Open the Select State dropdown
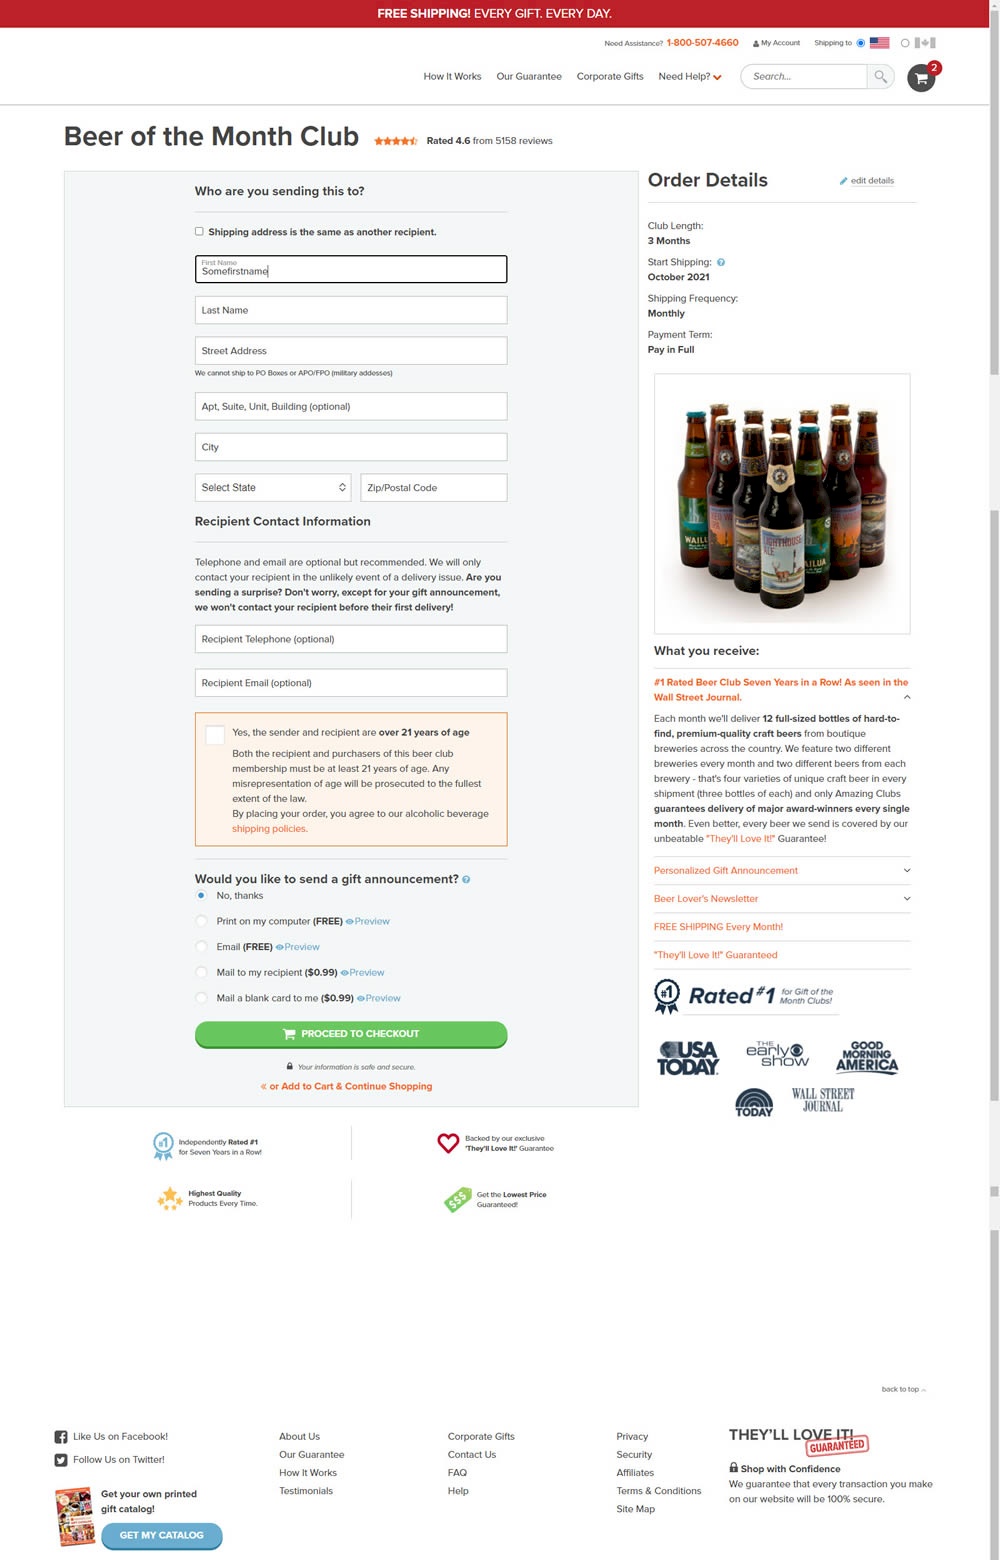Viewport: 1000px width, 1560px height. pyautogui.click(x=273, y=488)
